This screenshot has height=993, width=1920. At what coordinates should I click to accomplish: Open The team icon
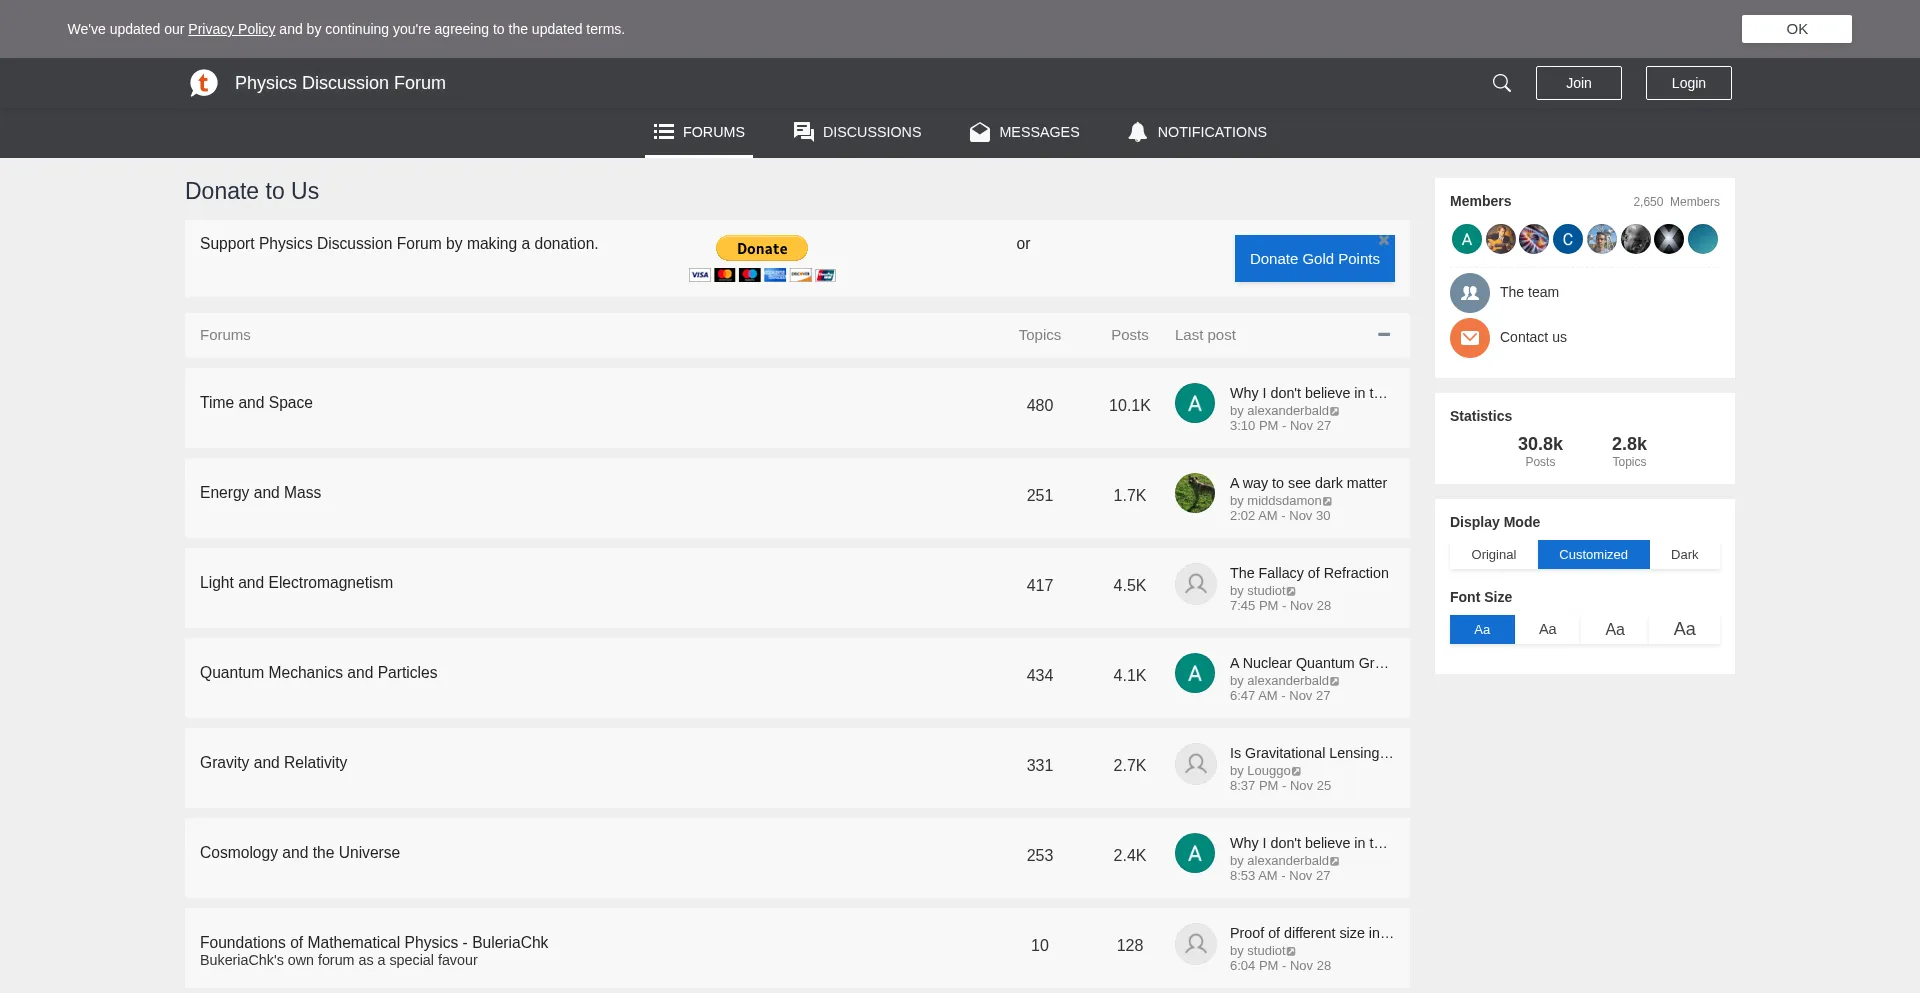(x=1469, y=293)
